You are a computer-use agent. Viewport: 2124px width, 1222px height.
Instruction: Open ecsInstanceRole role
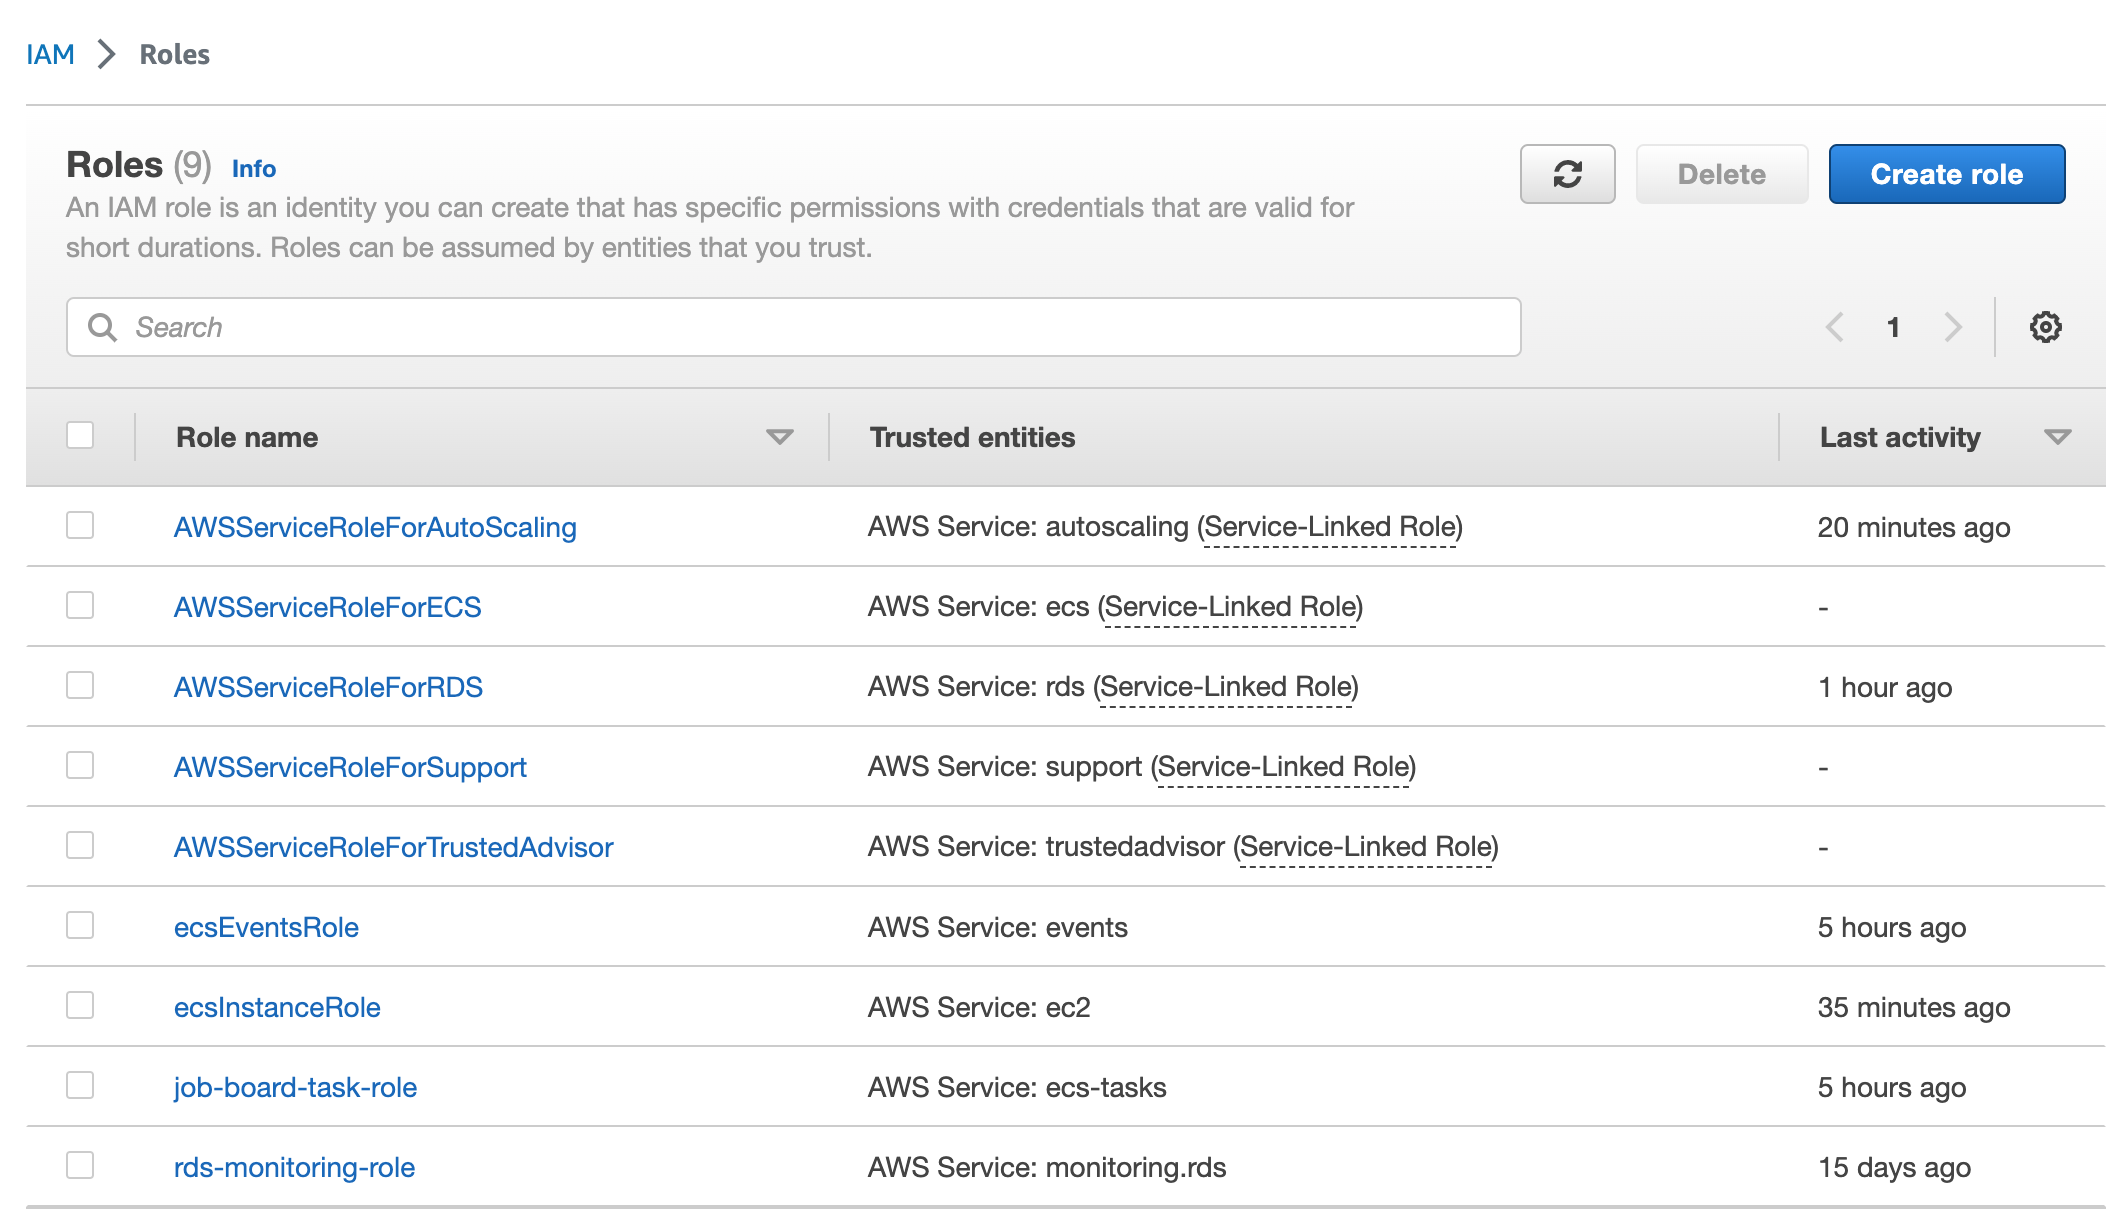coord(277,1007)
